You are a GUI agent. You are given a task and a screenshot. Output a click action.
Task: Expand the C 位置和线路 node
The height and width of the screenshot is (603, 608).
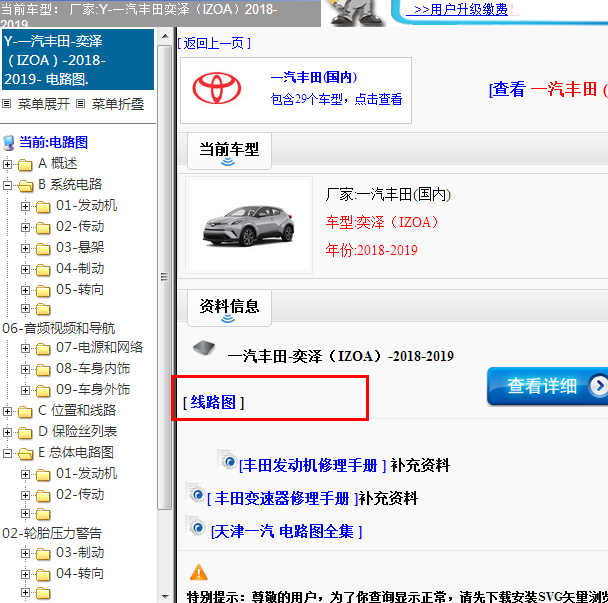(x=7, y=411)
